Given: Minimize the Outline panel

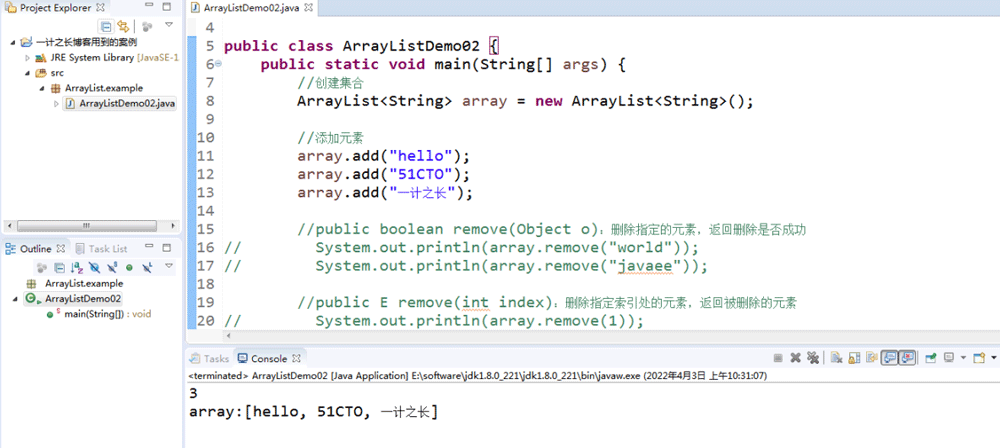Looking at the screenshot, I should point(149,246).
